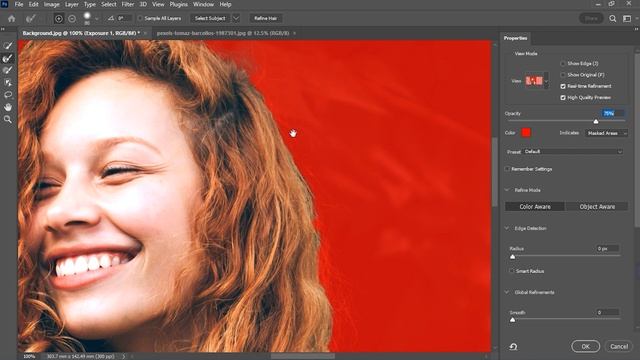Click the Home icon

(x=11, y=18)
